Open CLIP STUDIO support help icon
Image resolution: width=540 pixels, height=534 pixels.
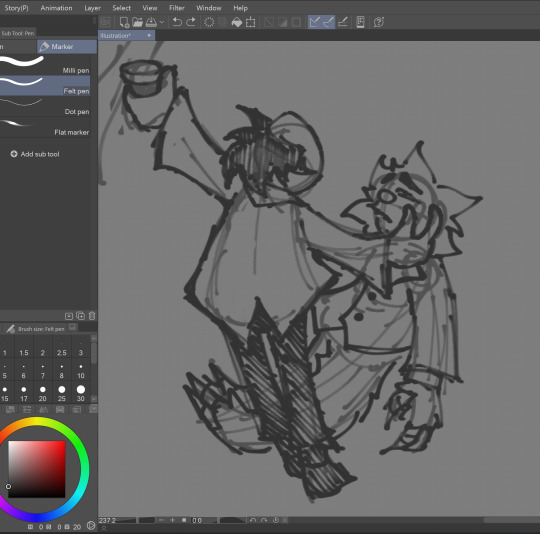click(378, 22)
